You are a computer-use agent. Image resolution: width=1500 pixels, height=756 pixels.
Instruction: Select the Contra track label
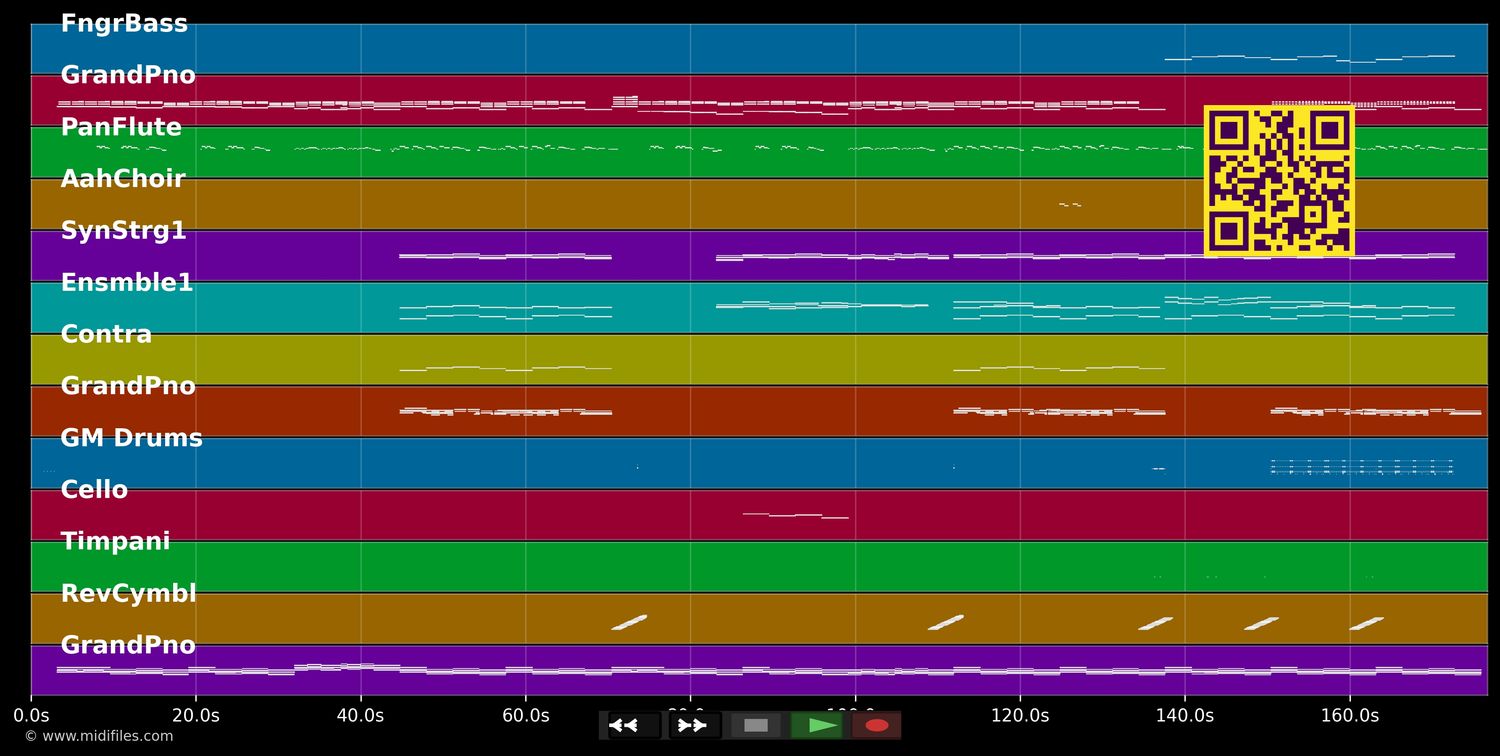point(106,334)
